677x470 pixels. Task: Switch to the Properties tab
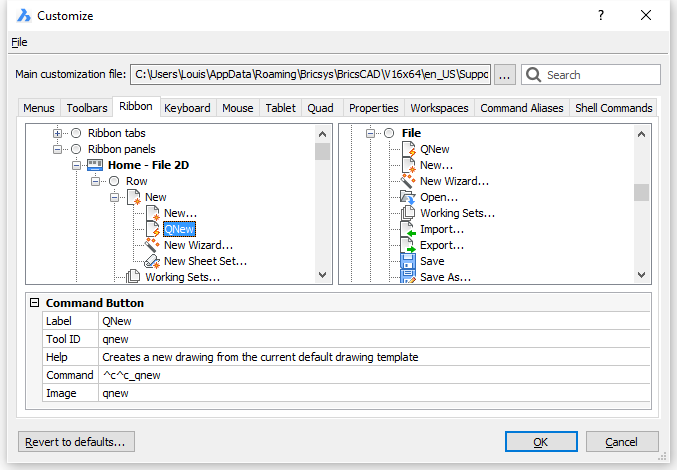pyautogui.click(x=374, y=108)
